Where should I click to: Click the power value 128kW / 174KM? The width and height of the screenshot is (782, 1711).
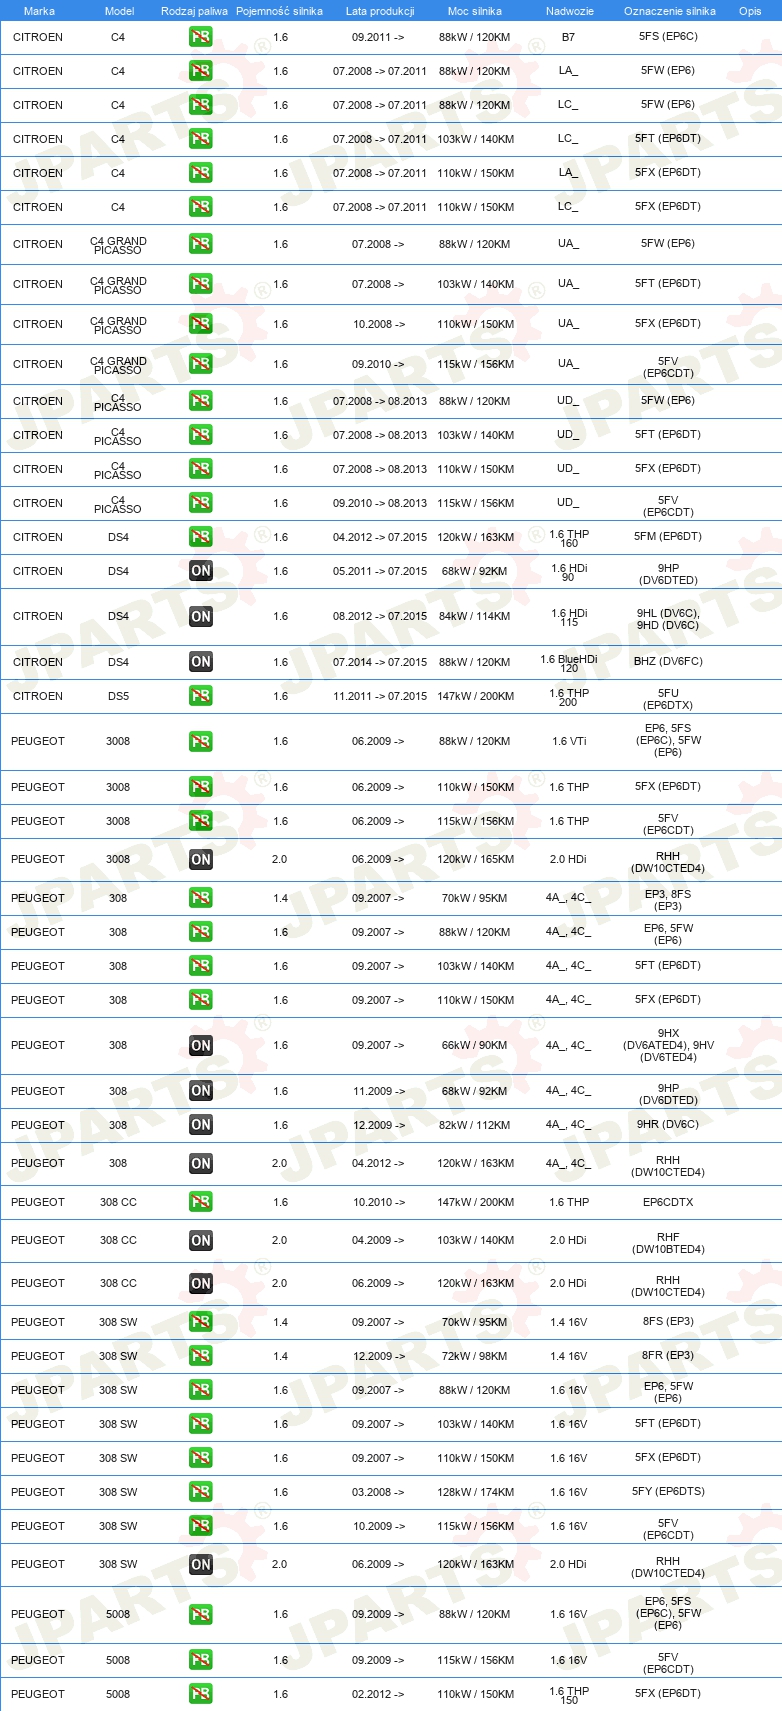(x=476, y=1492)
